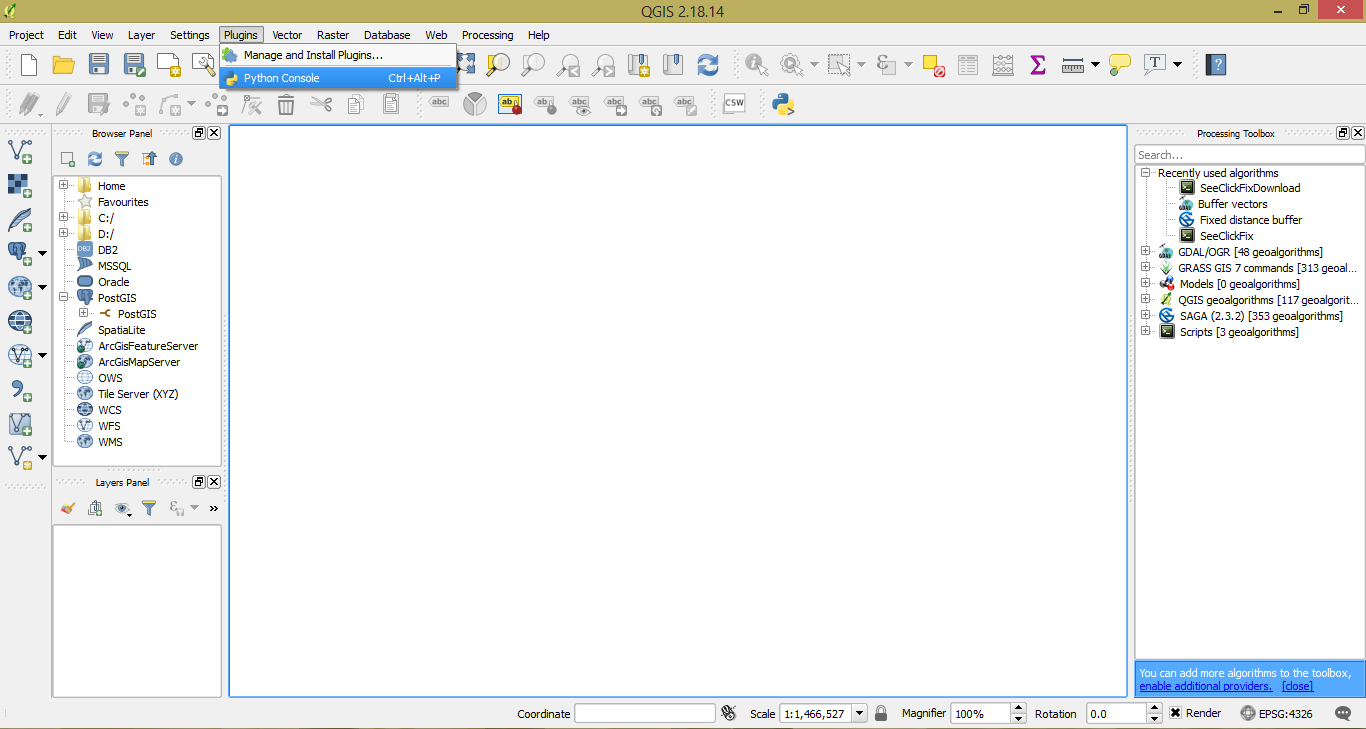Expand the GDAL/OGR algorithms group
The image size is (1366, 729).
point(1145,252)
